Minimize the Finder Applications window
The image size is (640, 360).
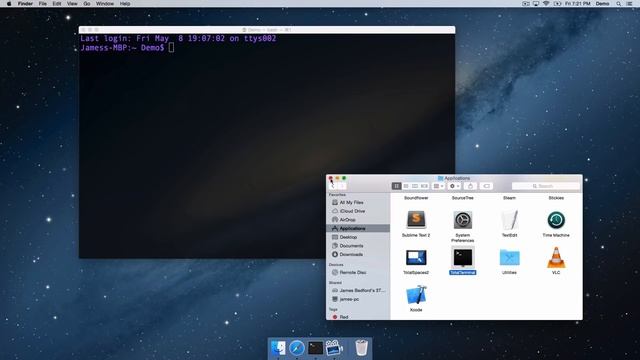pyautogui.click(x=337, y=178)
